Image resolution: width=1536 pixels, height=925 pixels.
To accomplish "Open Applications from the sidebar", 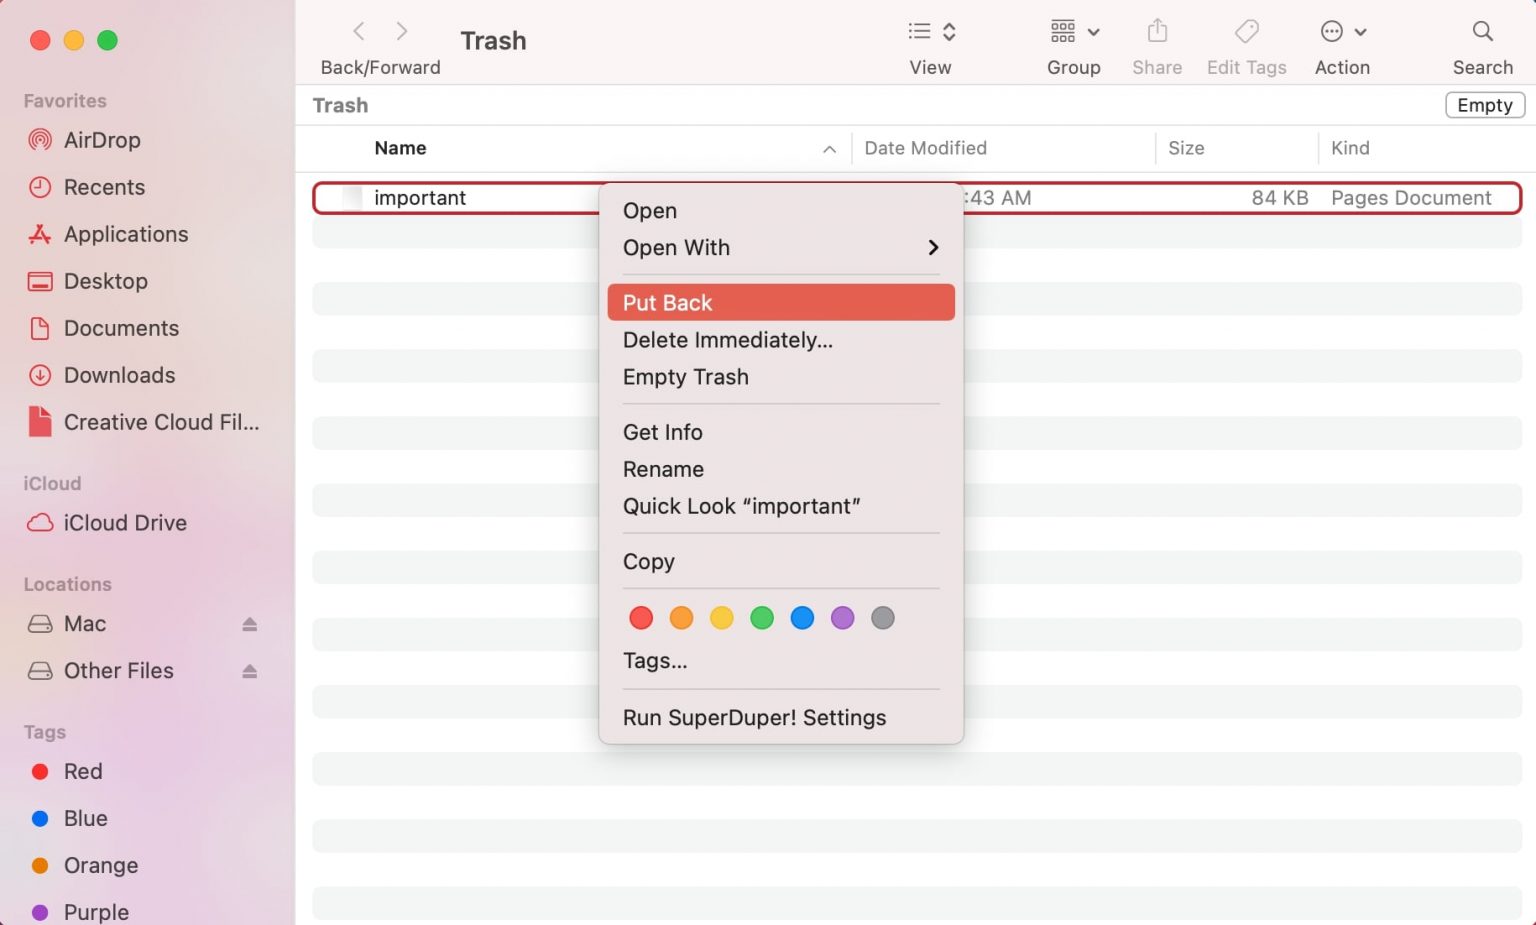I will (126, 234).
